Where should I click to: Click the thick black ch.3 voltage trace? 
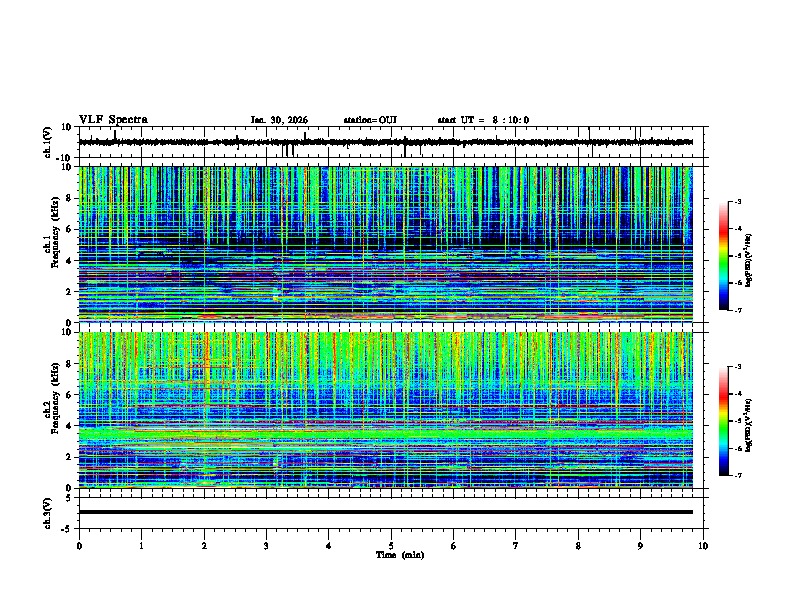(385, 512)
